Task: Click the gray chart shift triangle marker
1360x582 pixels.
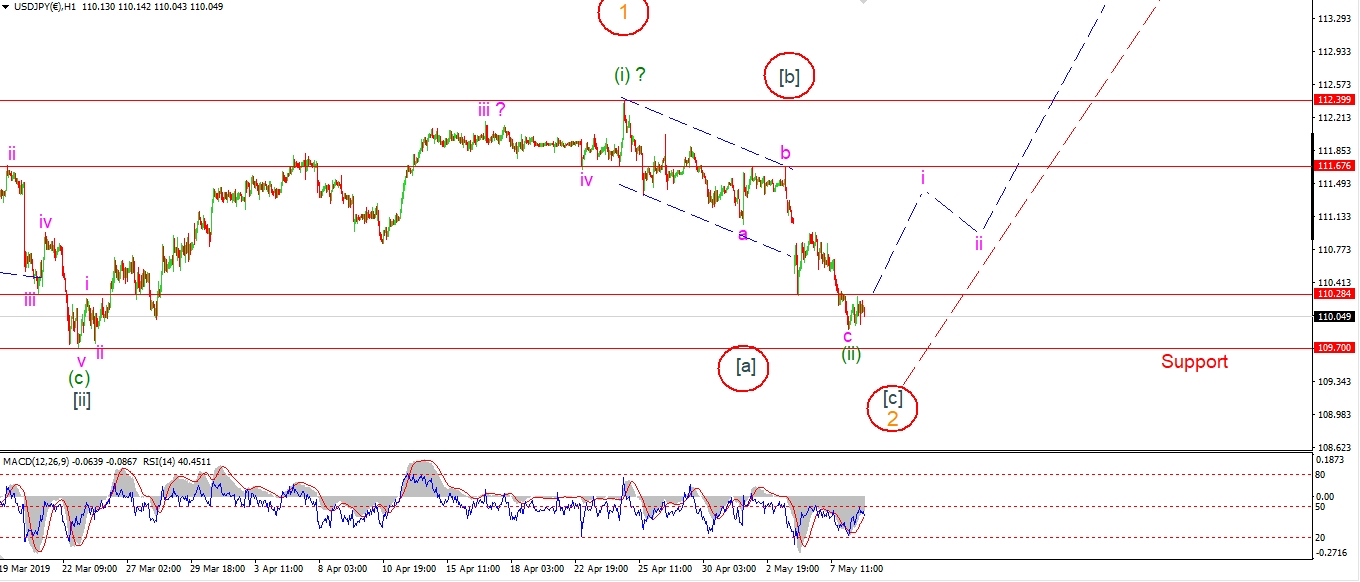Action: tap(862, 3)
